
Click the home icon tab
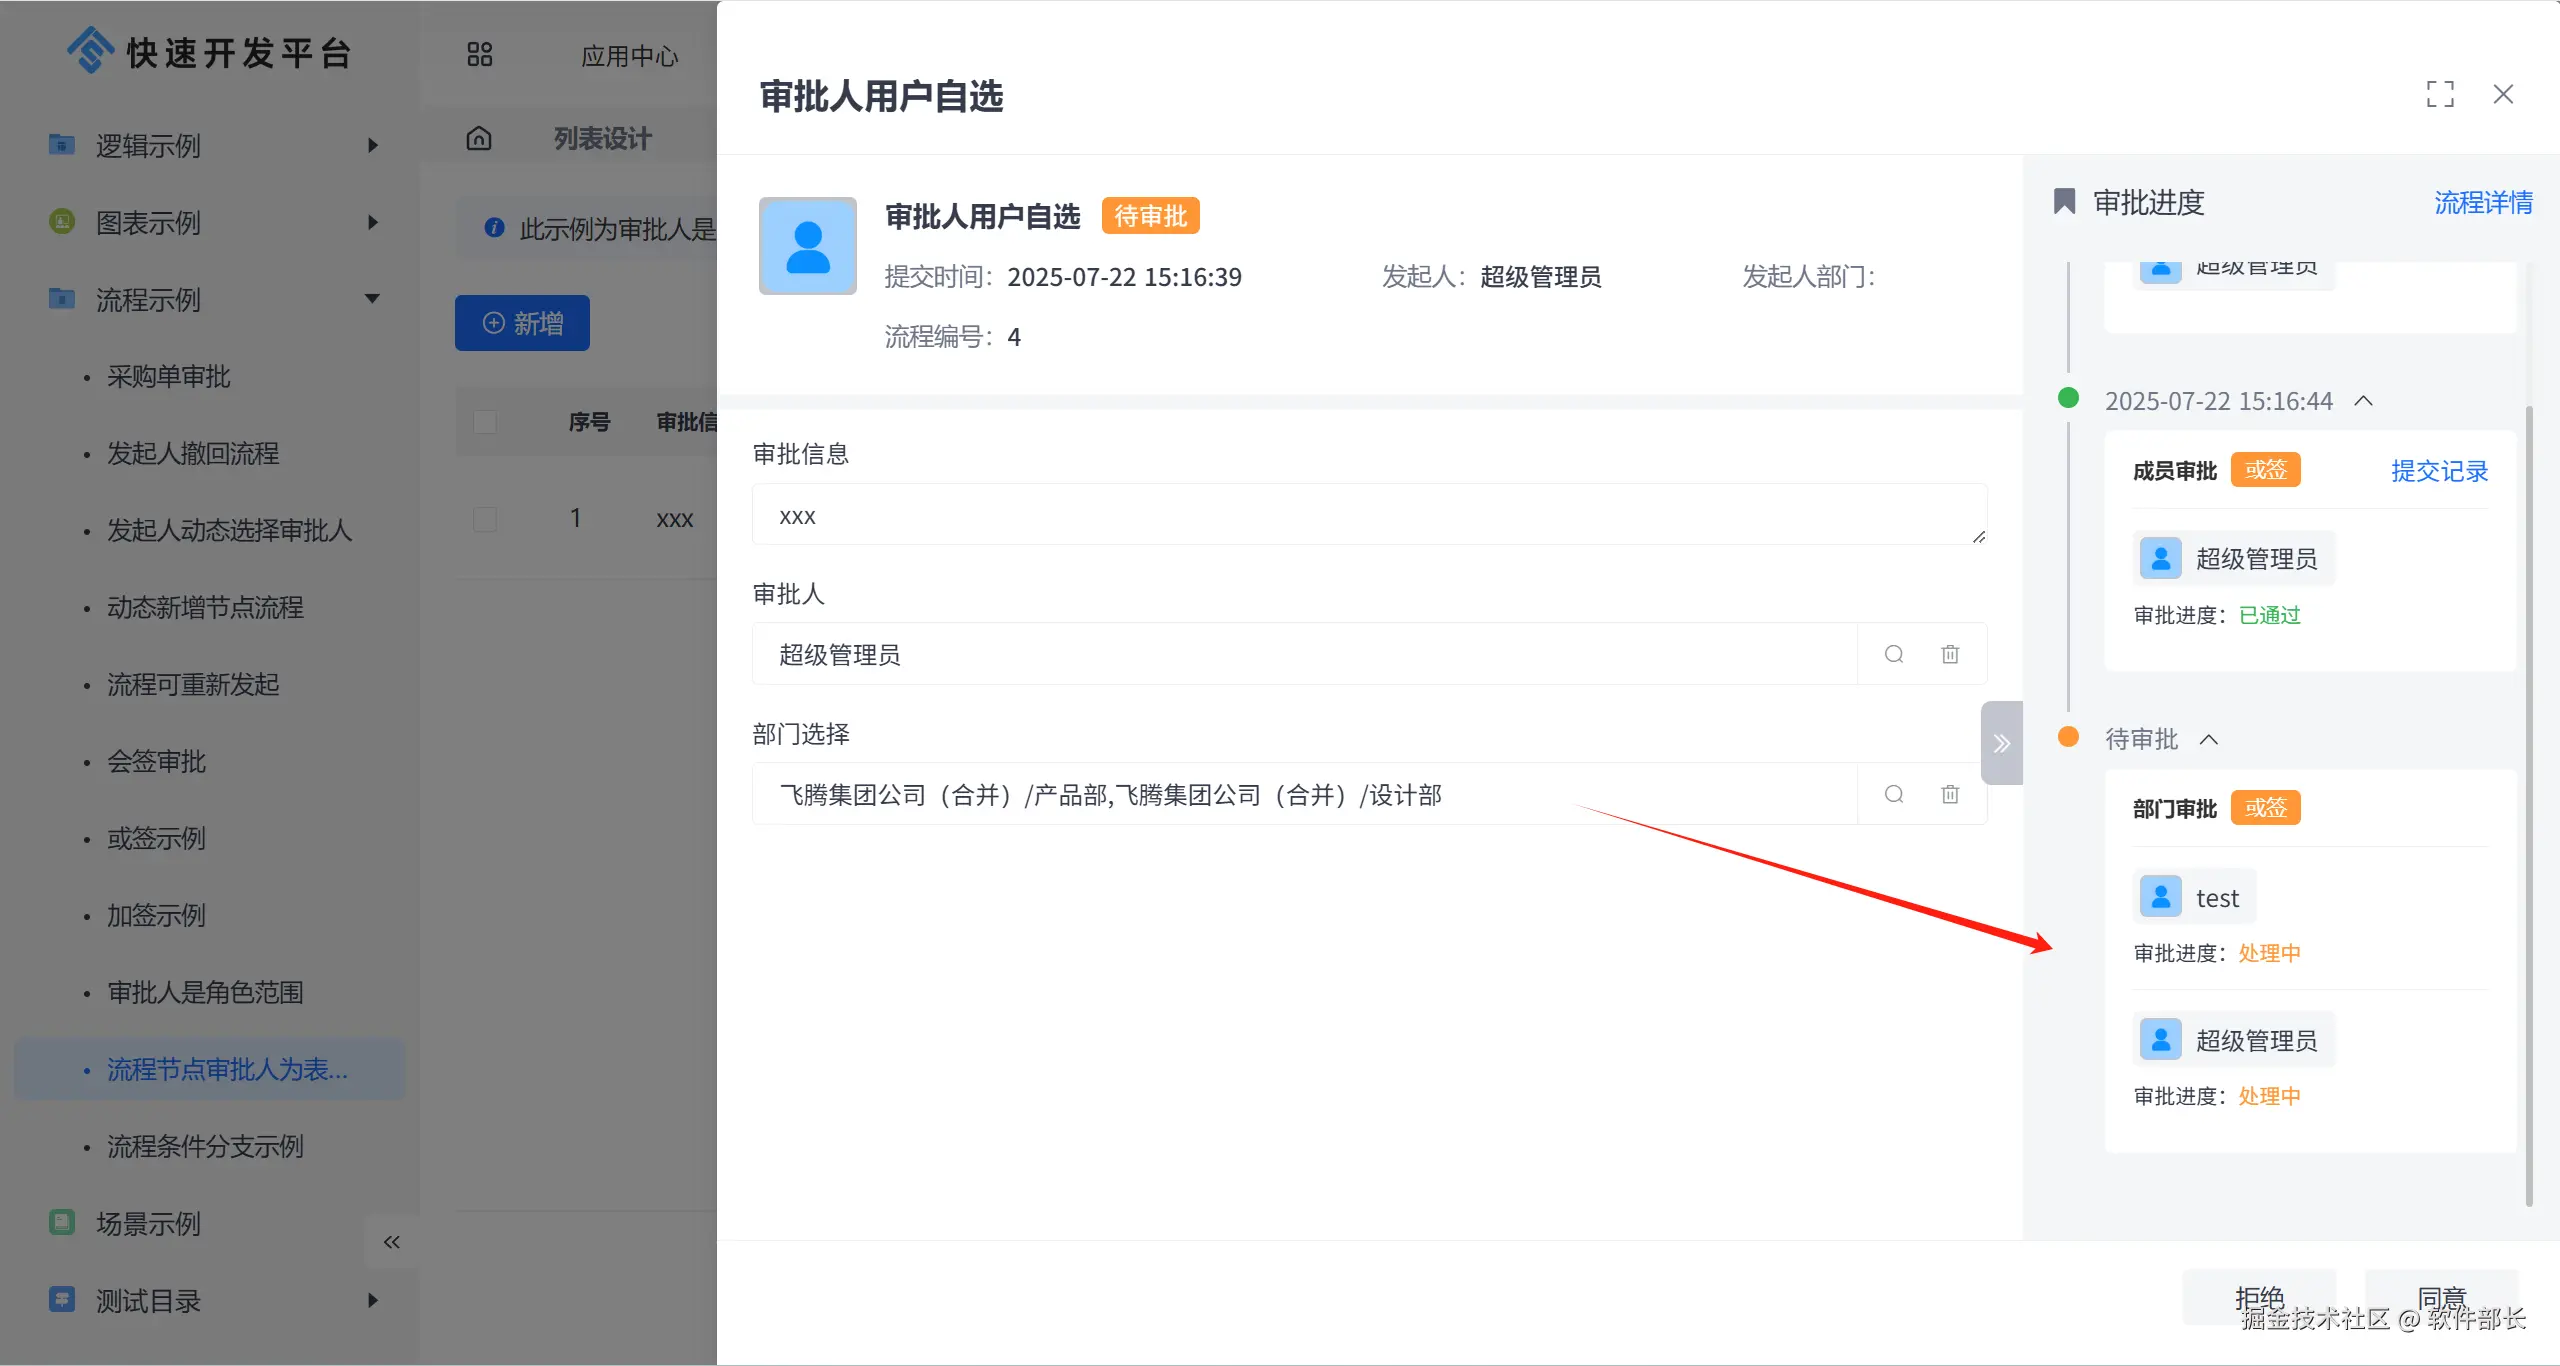coord(479,138)
